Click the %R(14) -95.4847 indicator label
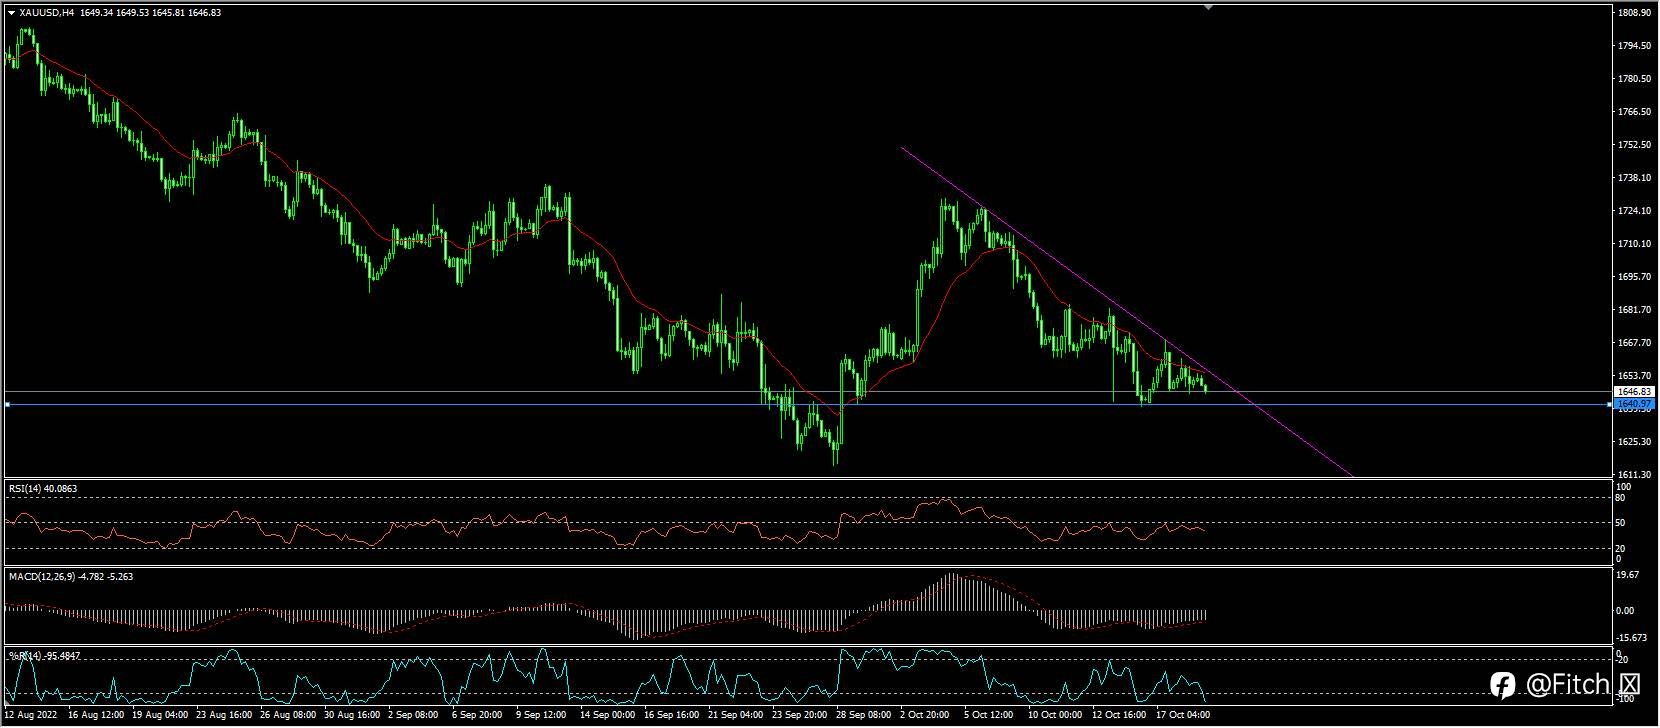Screen dimensions: 1660x728 pos(45,656)
